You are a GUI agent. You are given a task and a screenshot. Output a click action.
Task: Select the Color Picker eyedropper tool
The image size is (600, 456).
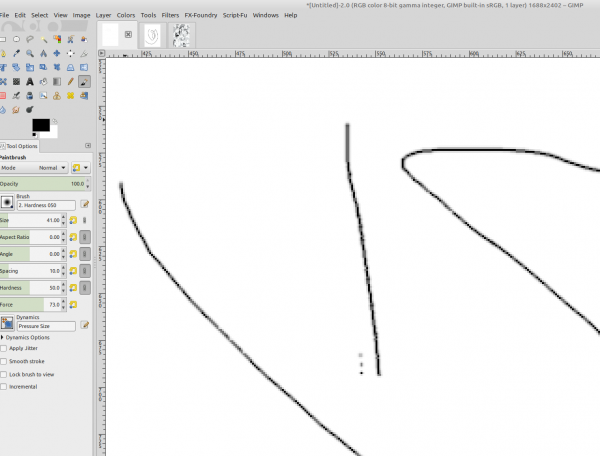[x=16, y=54]
